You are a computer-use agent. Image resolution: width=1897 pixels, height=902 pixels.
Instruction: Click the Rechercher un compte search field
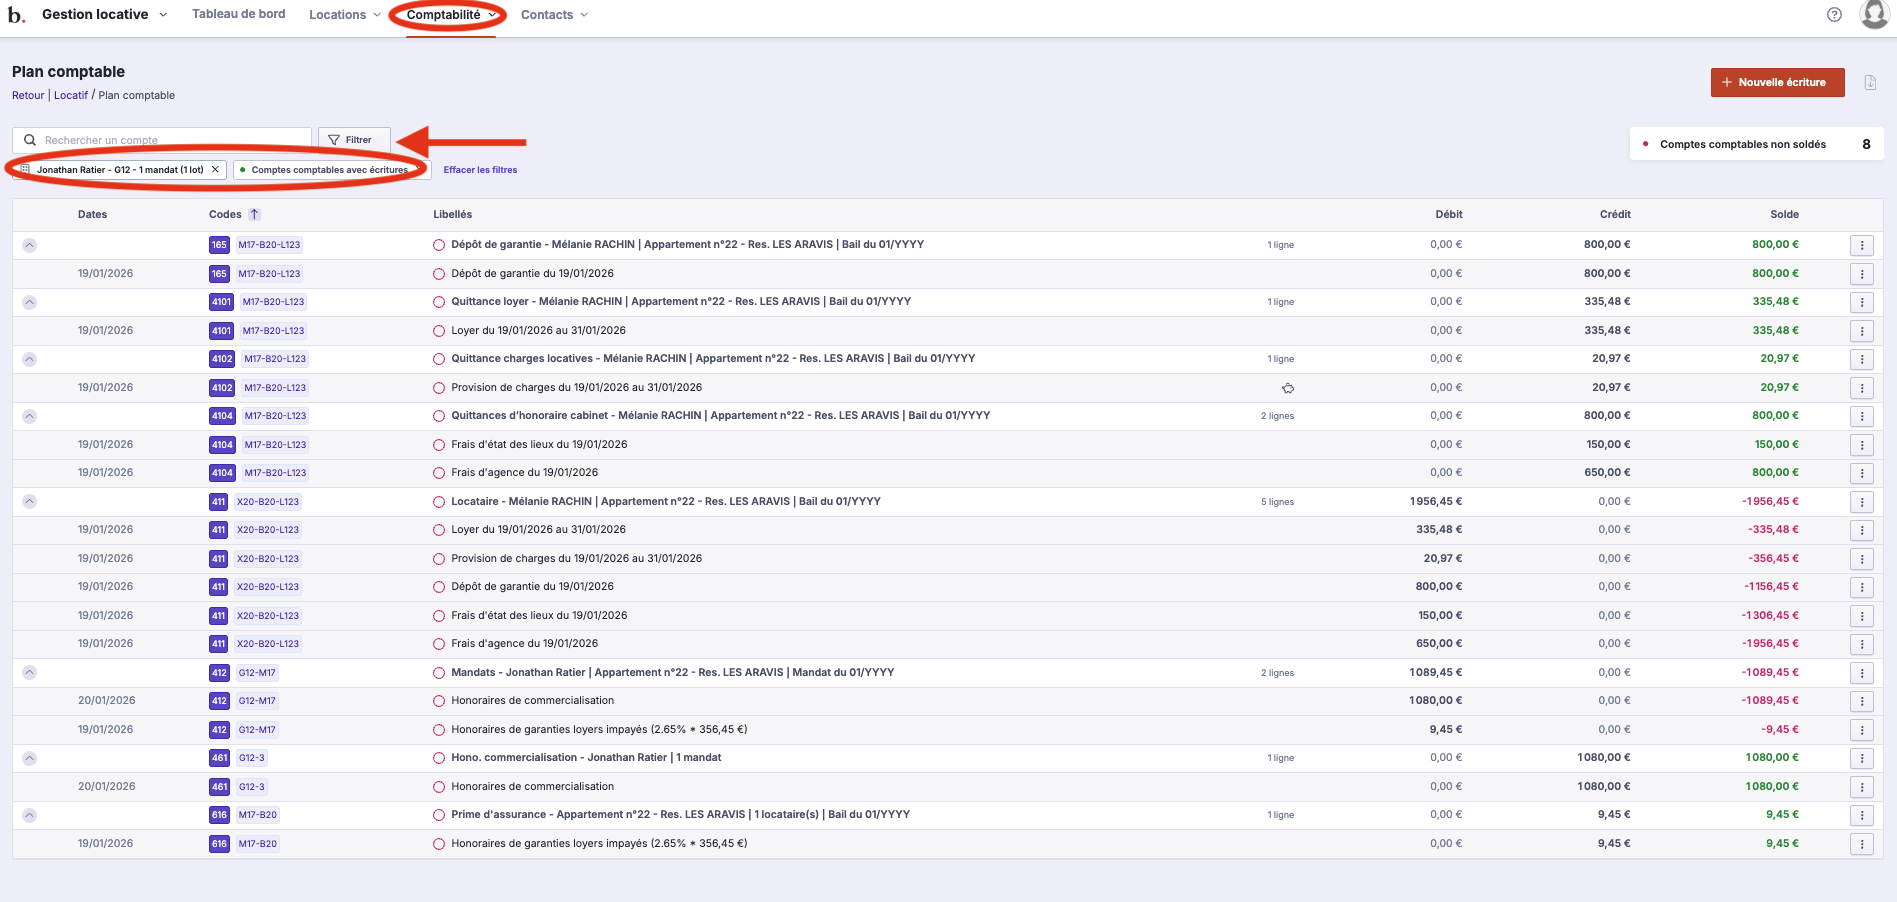click(170, 140)
